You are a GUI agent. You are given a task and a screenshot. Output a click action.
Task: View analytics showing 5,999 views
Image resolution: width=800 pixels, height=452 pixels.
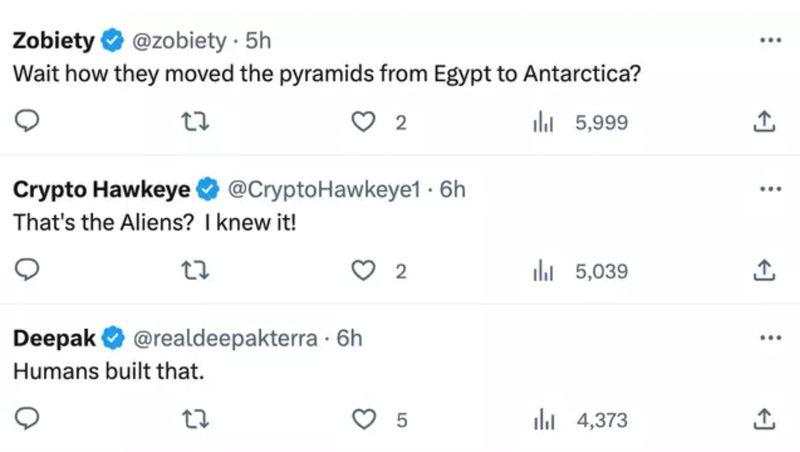point(580,122)
